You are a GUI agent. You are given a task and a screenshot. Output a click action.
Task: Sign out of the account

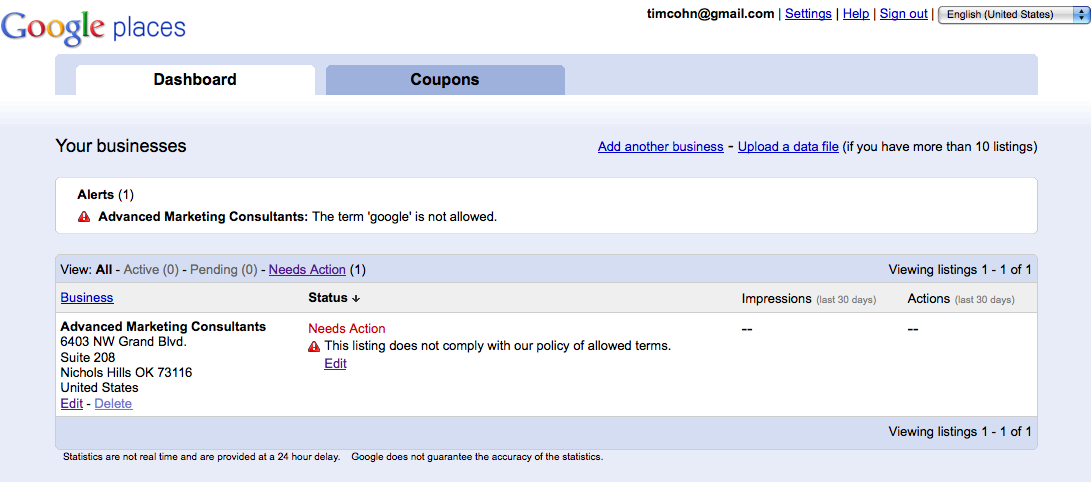[904, 14]
